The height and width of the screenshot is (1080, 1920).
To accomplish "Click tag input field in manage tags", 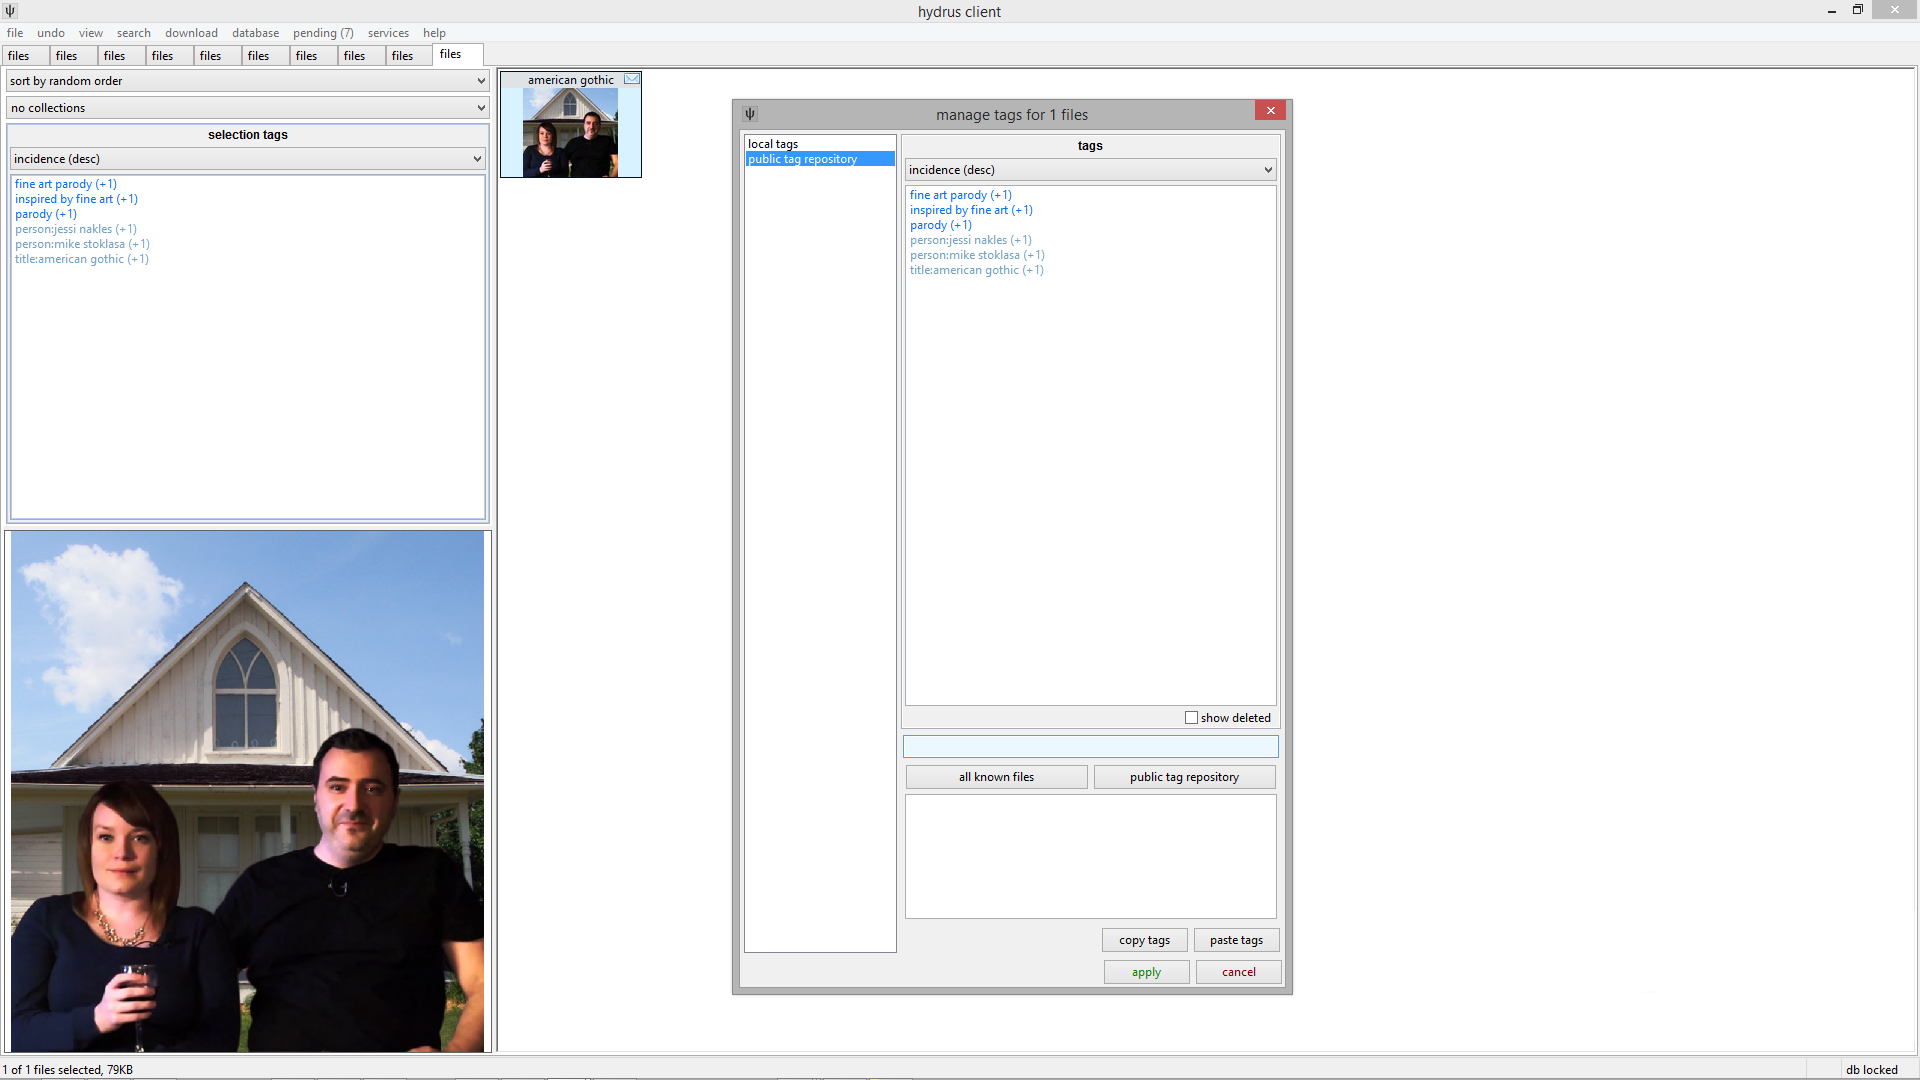I will (x=1091, y=745).
